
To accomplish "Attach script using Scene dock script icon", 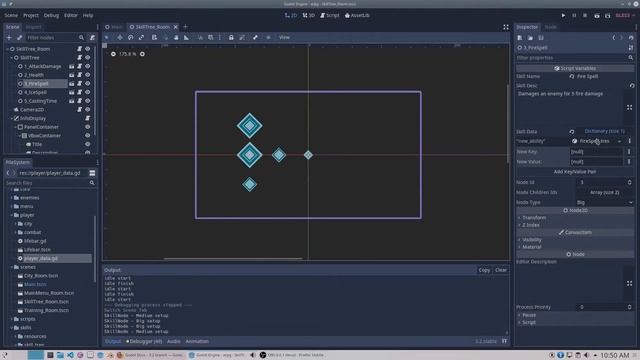I will (92, 38).
